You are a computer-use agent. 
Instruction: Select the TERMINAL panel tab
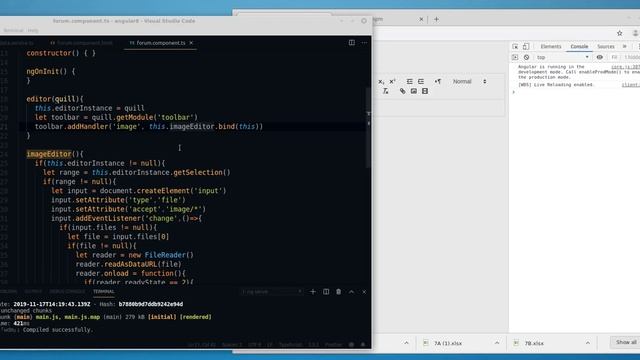(x=104, y=291)
